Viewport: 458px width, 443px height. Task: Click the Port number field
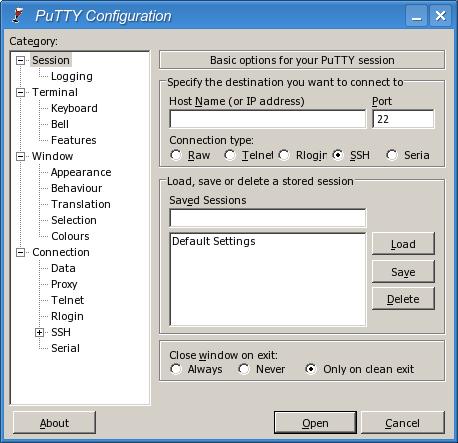403,119
